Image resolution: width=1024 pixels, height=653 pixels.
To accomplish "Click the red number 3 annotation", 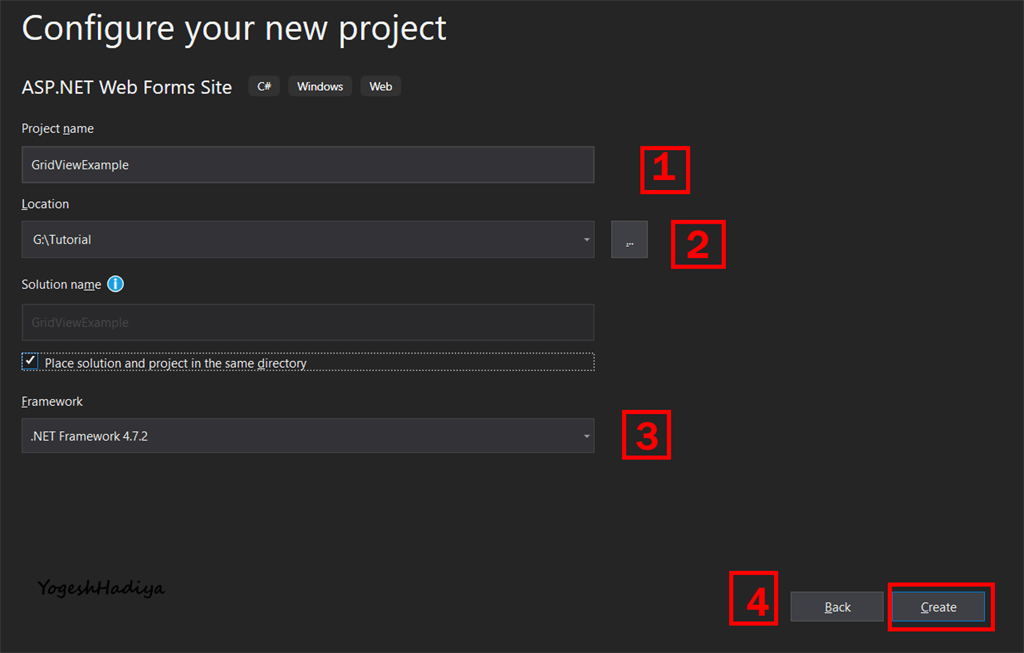I will [x=647, y=435].
